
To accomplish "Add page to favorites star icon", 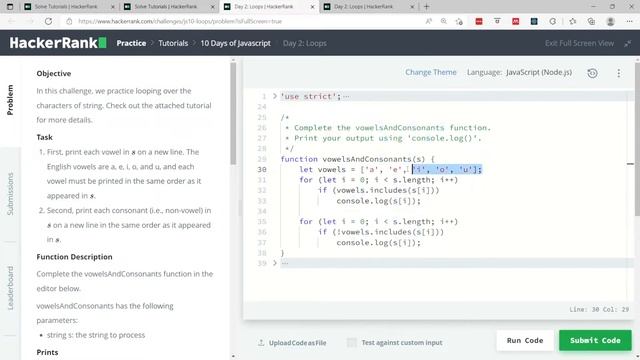I will click(x=459, y=21).
